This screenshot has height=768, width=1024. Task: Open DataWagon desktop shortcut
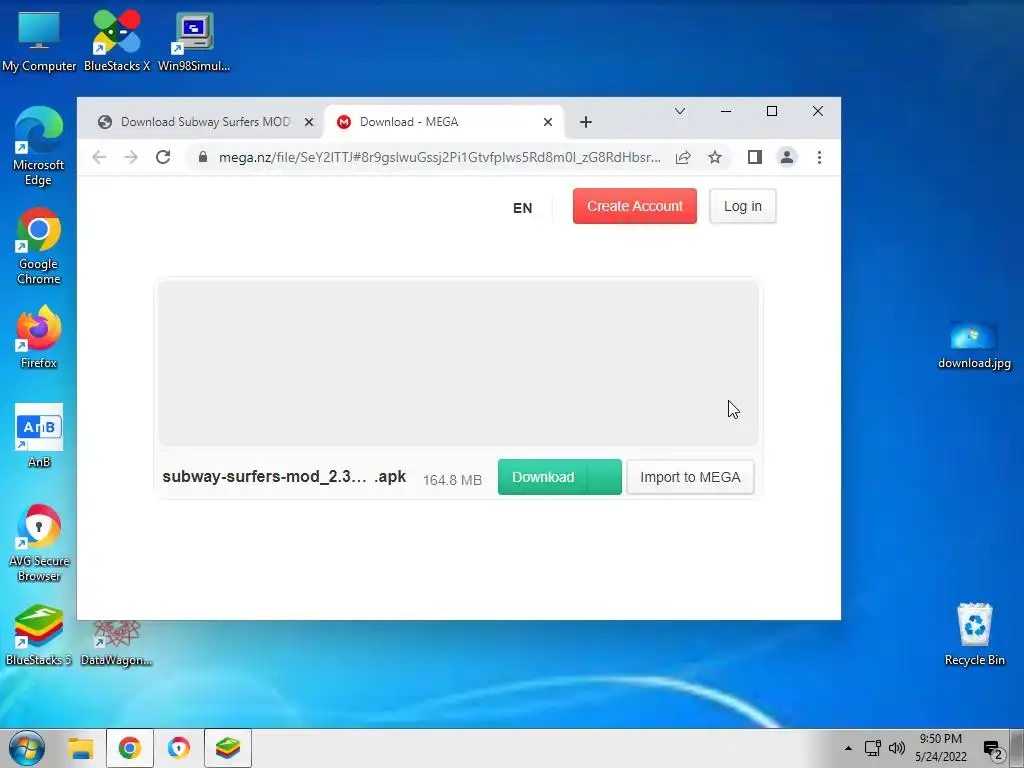click(x=116, y=643)
